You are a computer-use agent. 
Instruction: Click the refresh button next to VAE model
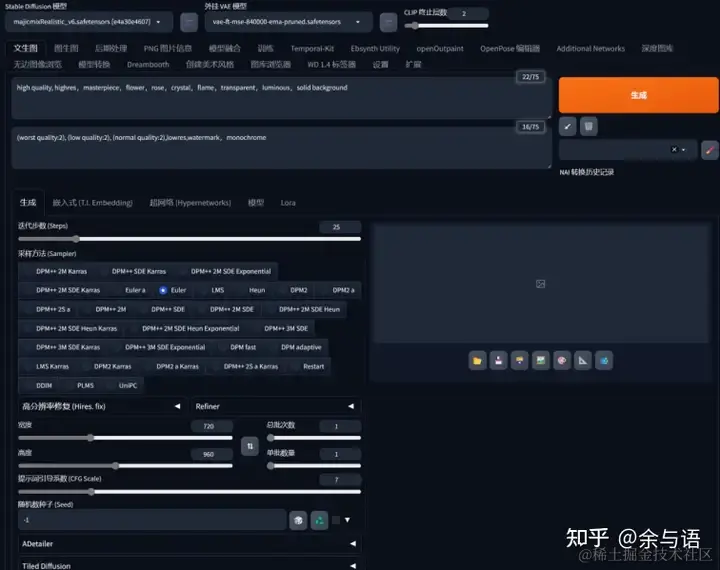click(388, 22)
